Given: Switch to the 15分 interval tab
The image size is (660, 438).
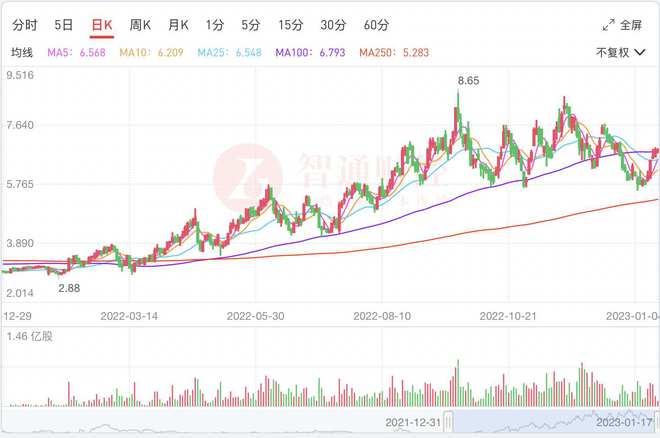Looking at the screenshot, I should pos(290,25).
